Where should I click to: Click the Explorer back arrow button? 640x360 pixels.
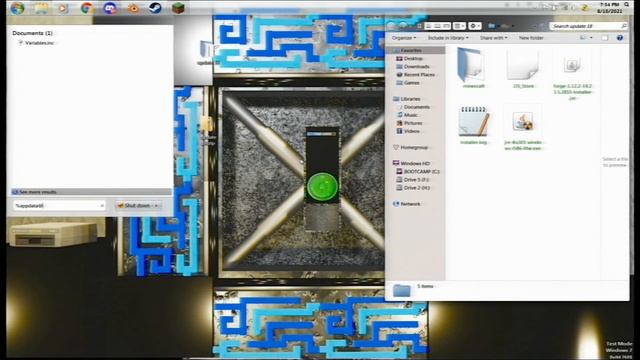pos(391,26)
